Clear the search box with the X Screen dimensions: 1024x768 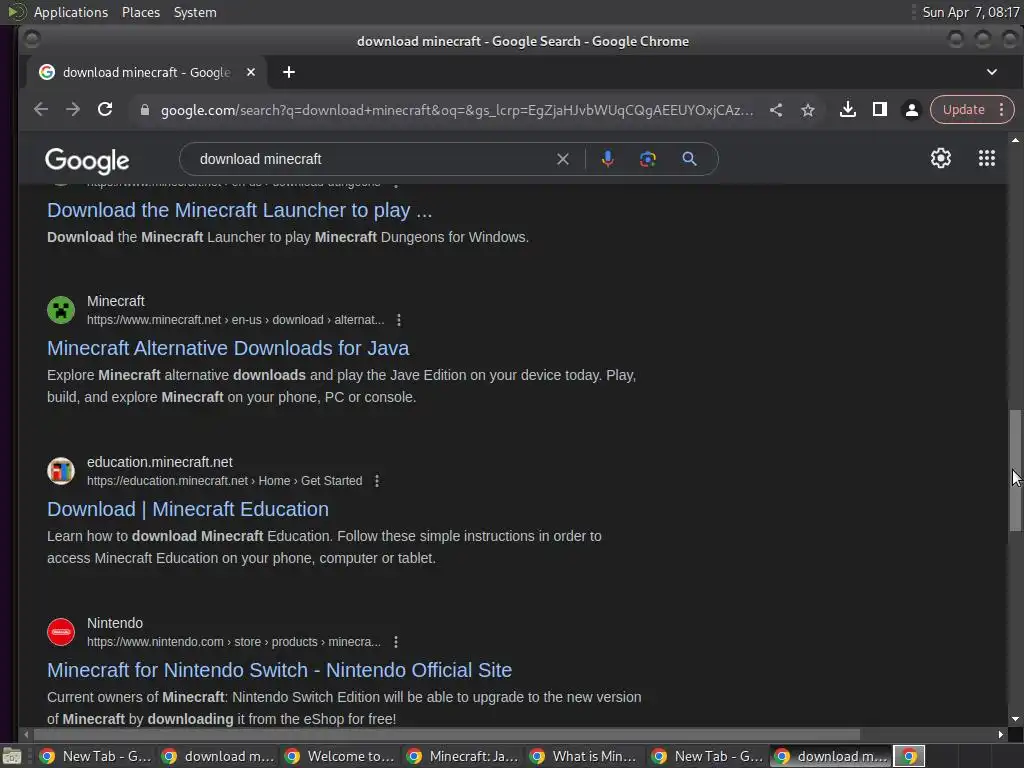point(562,159)
